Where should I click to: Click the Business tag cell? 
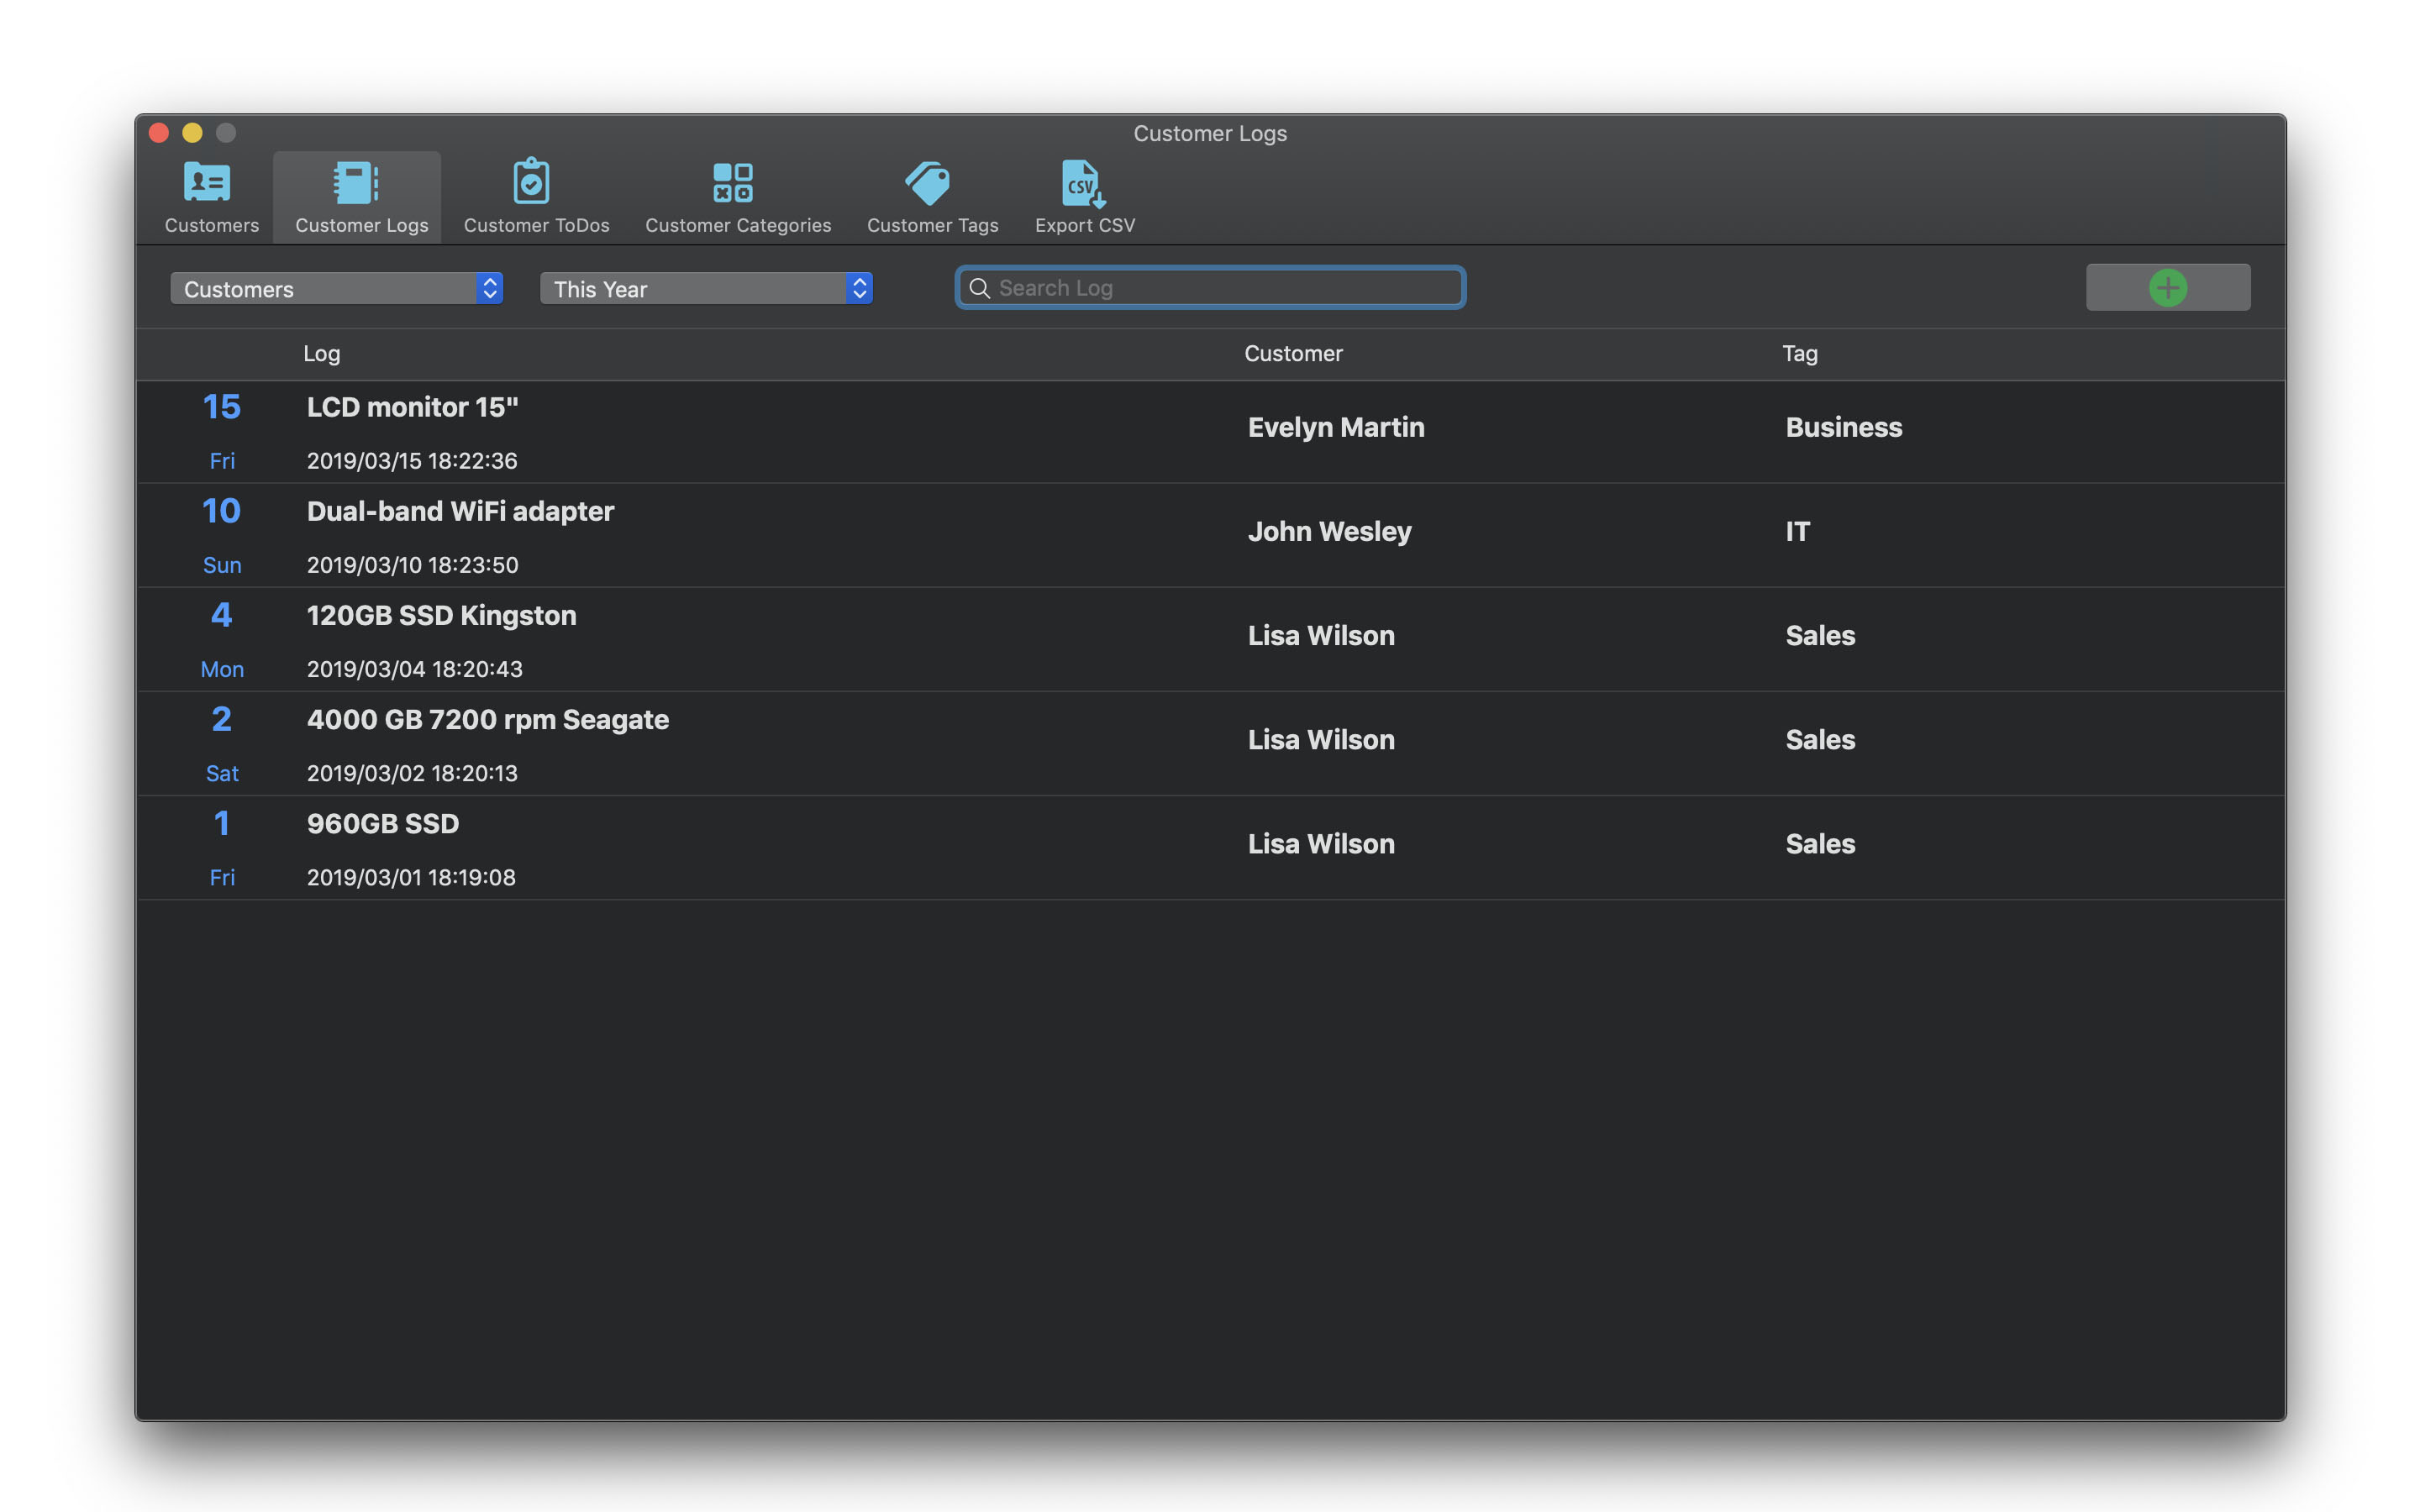point(1844,428)
